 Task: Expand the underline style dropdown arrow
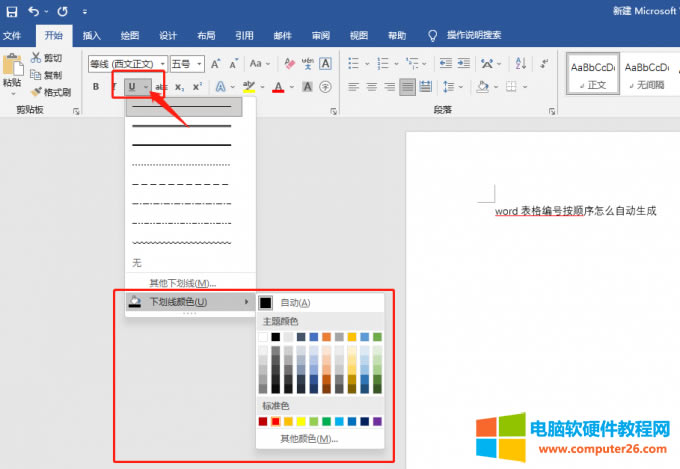tap(146, 87)
